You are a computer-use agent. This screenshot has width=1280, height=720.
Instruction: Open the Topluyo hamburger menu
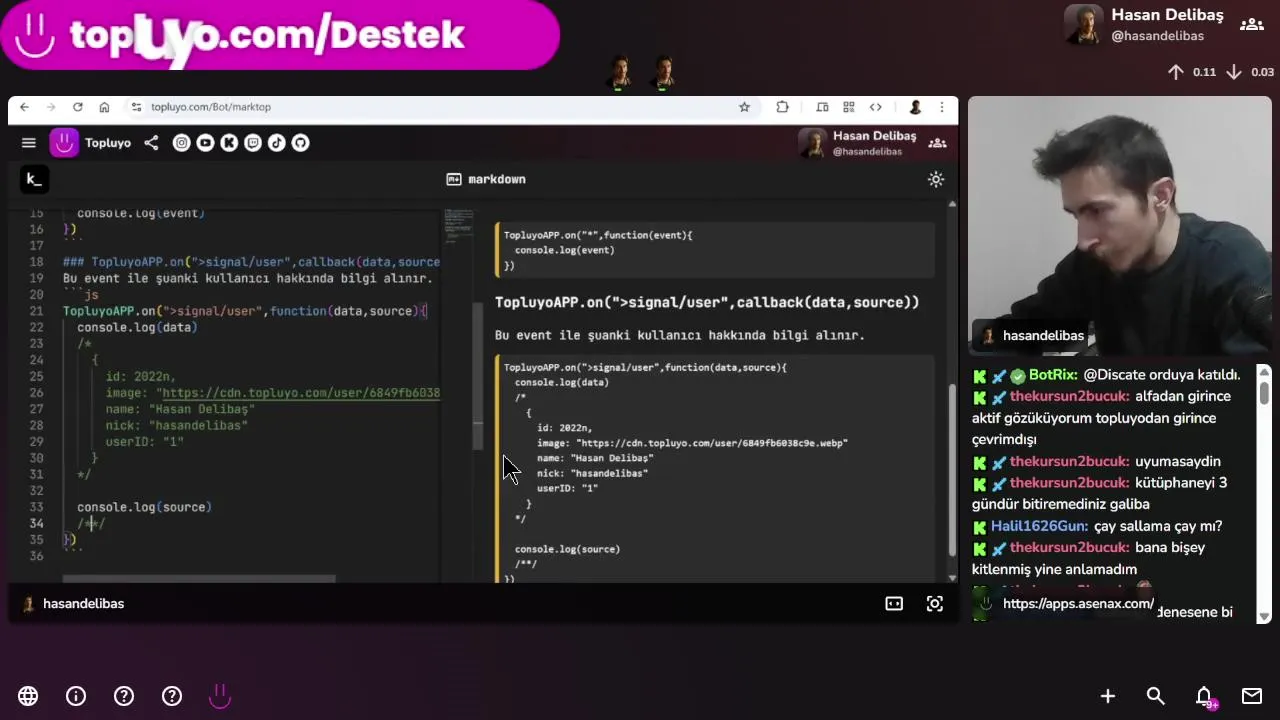(x=29, y=143)
